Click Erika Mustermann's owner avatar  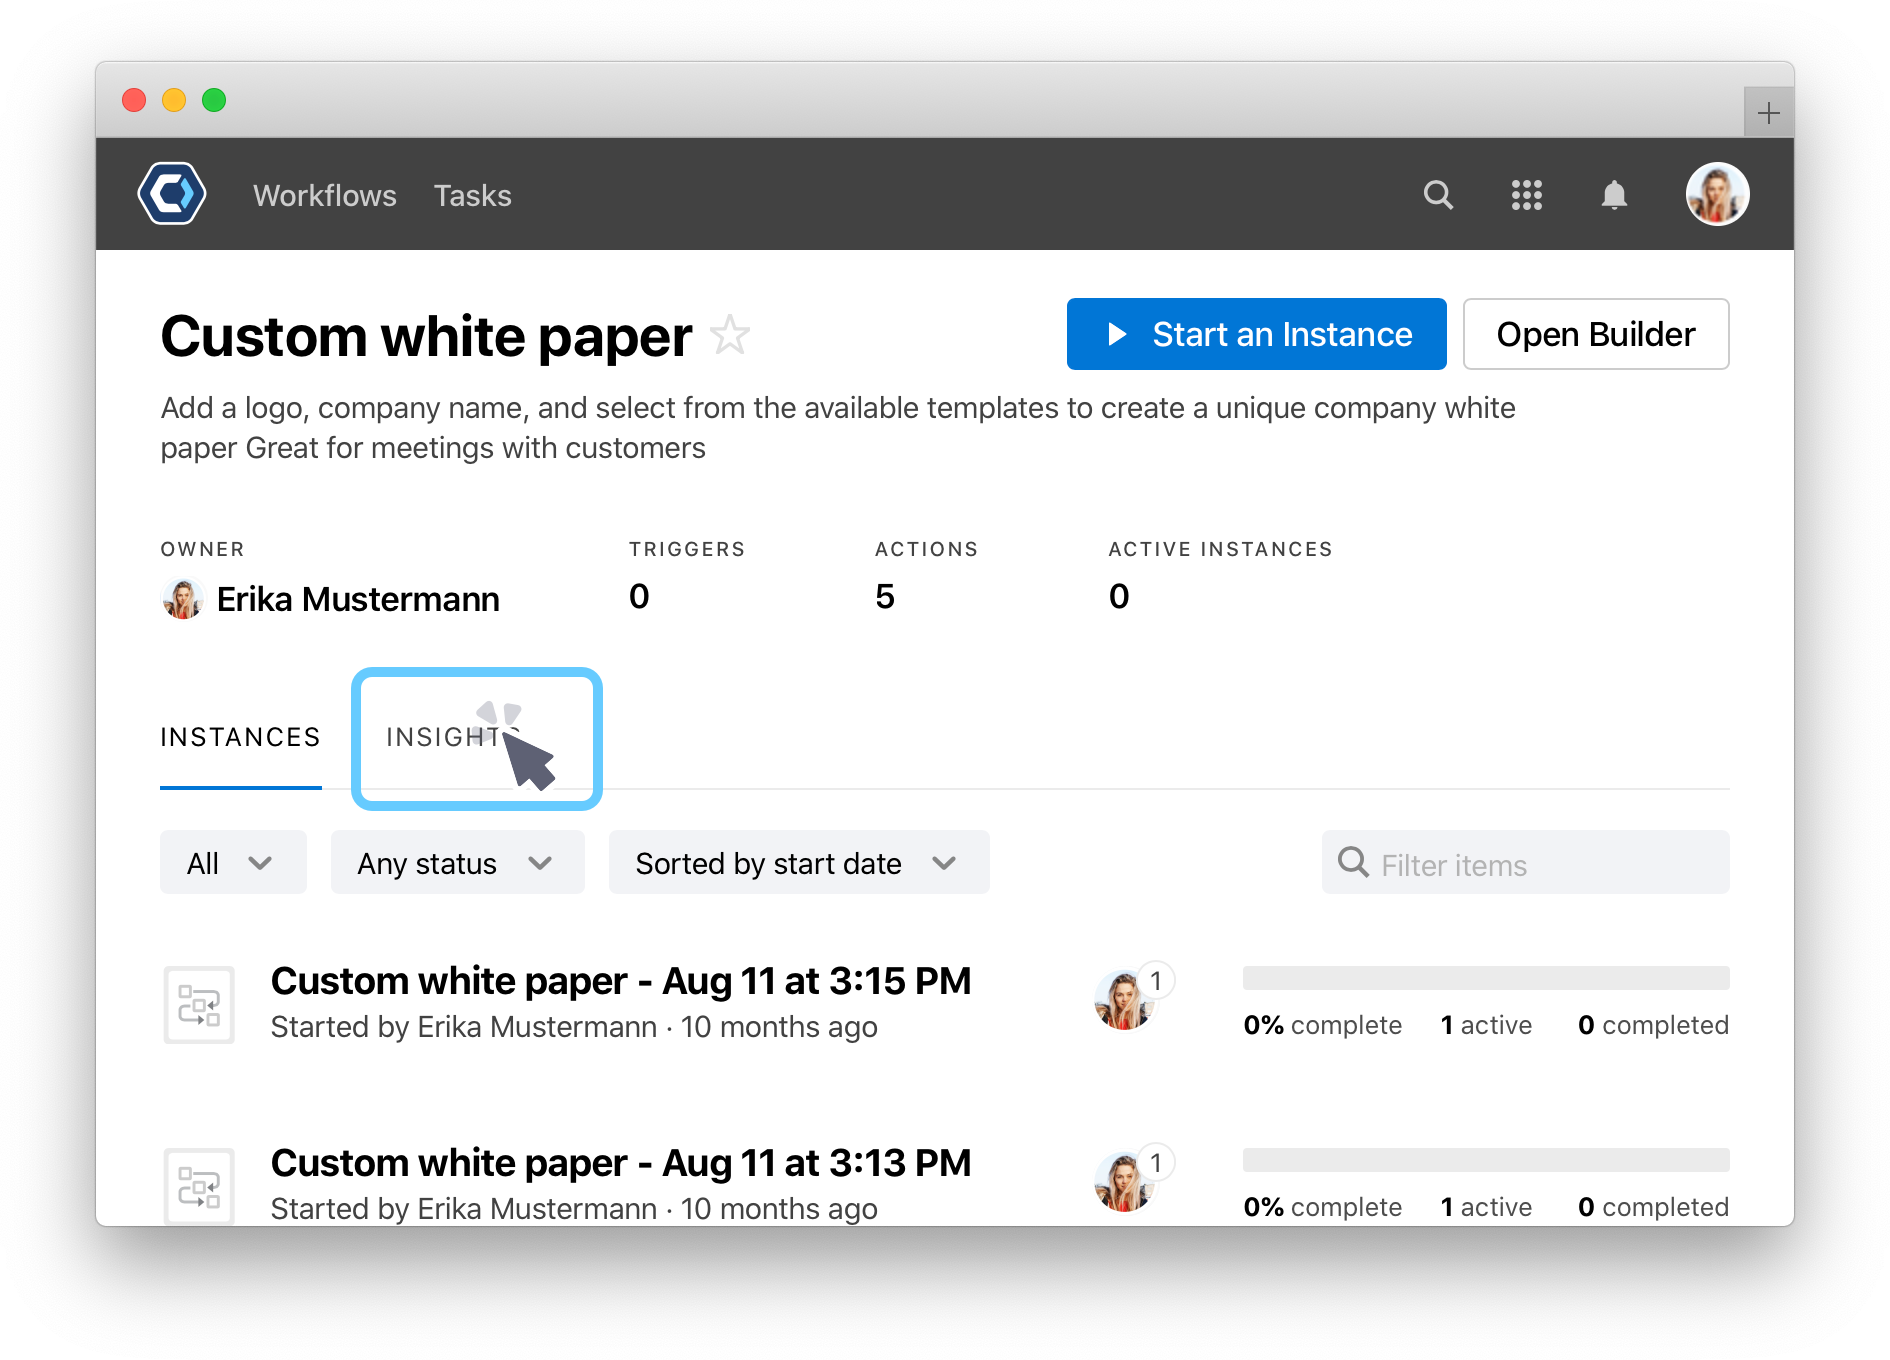(x=182, y=599)
